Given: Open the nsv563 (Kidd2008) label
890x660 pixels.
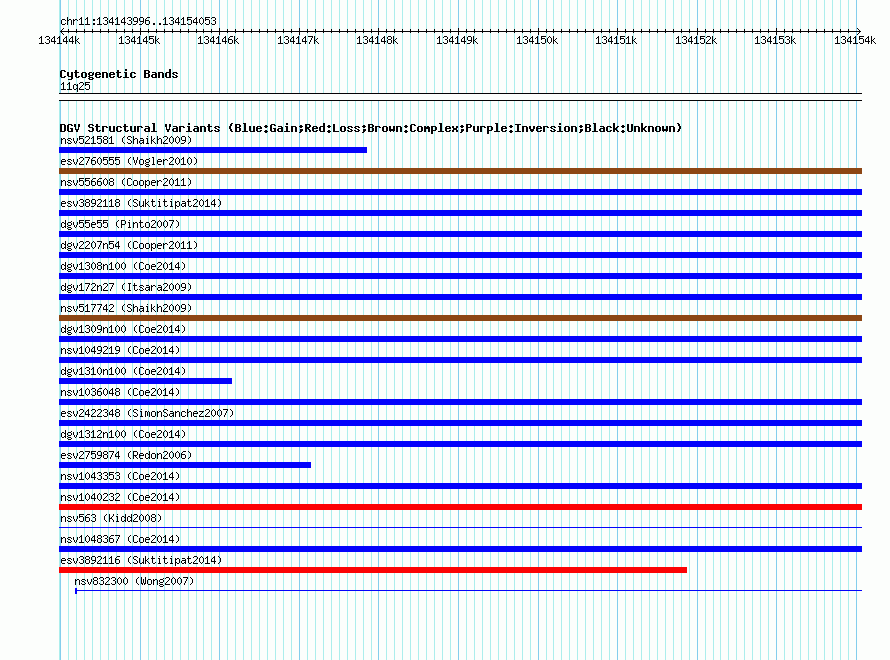Looking at the screenshot, I should click(x=111, y=518).
